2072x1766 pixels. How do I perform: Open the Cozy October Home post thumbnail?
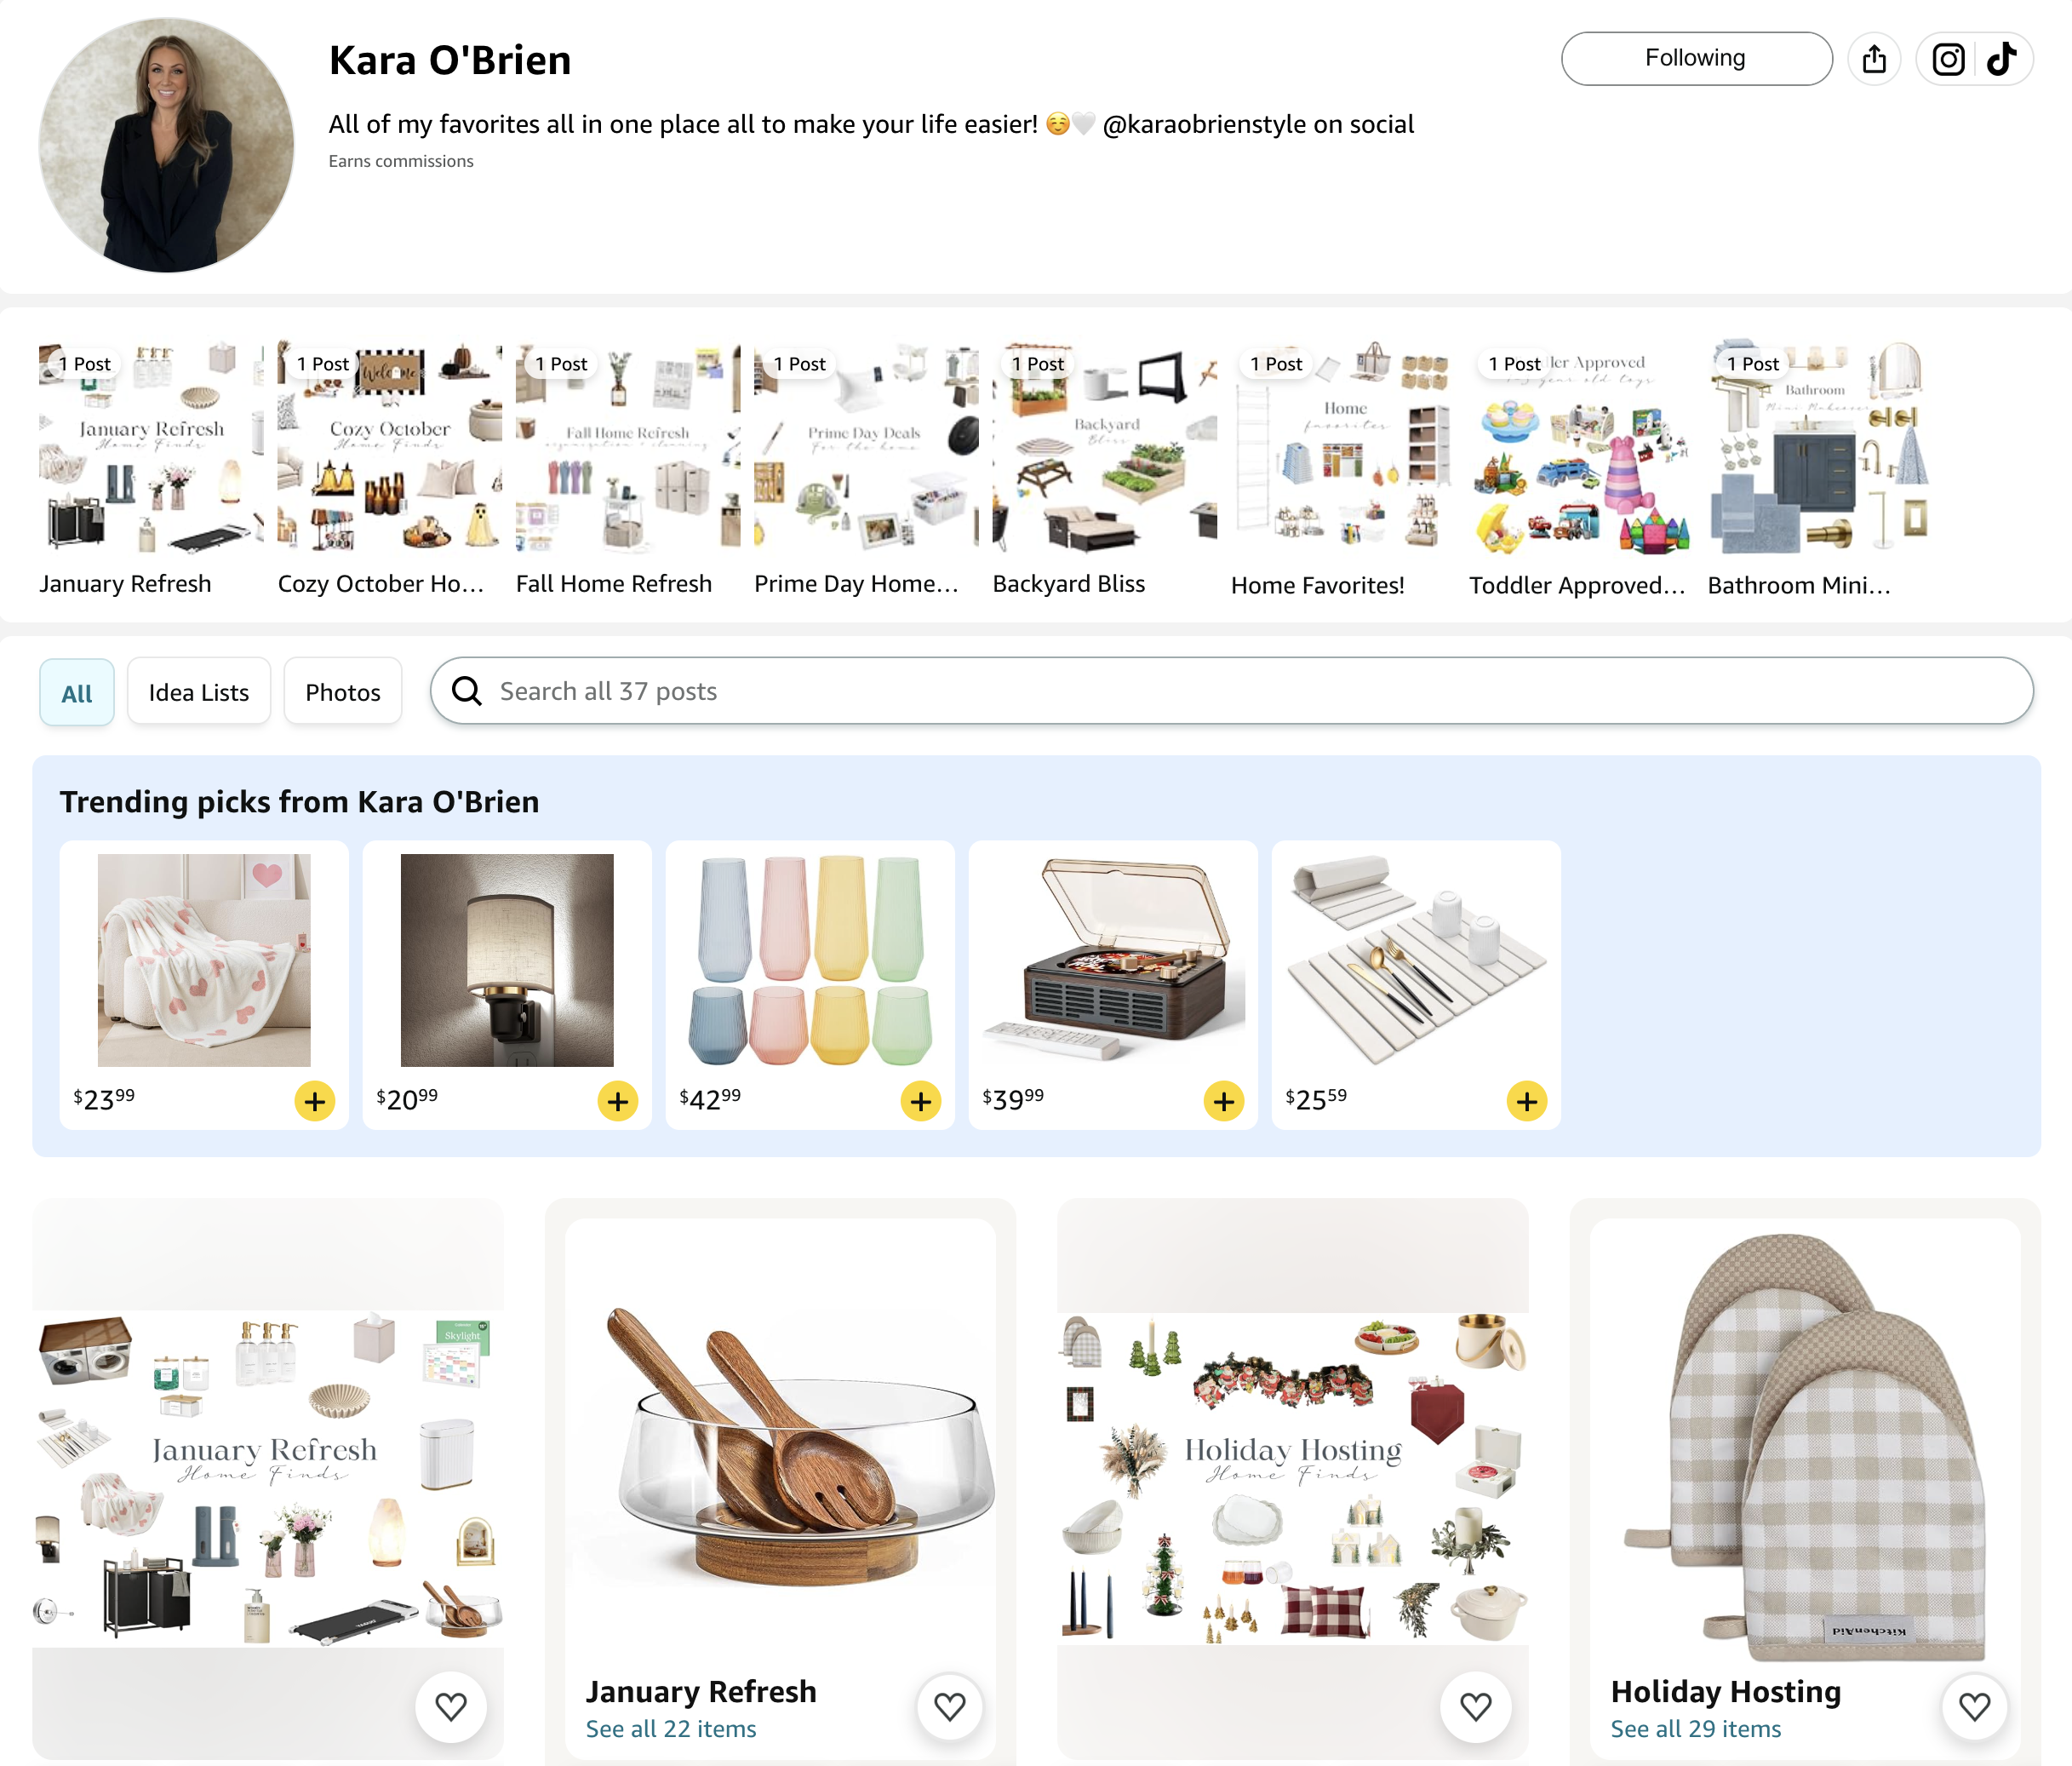(x=390, y=447)
